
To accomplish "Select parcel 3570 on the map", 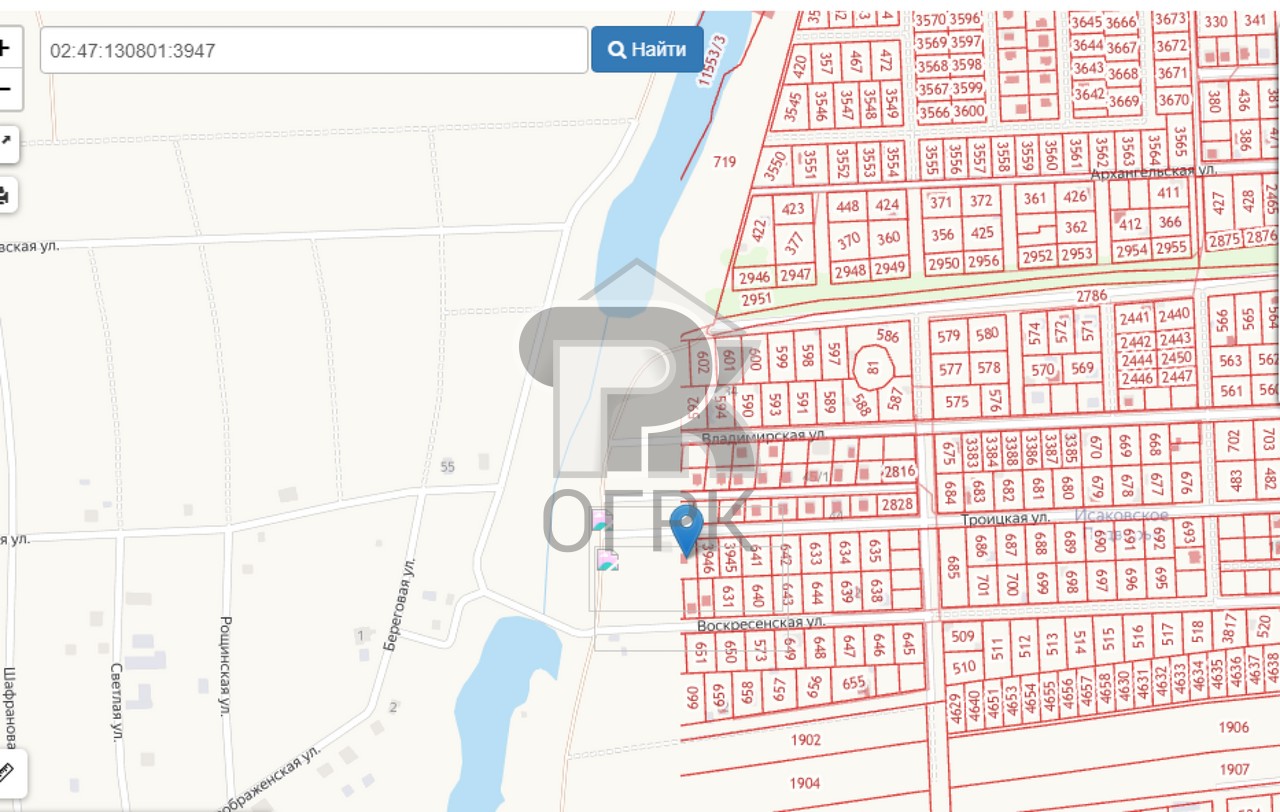I will click(x=931, y=19).
